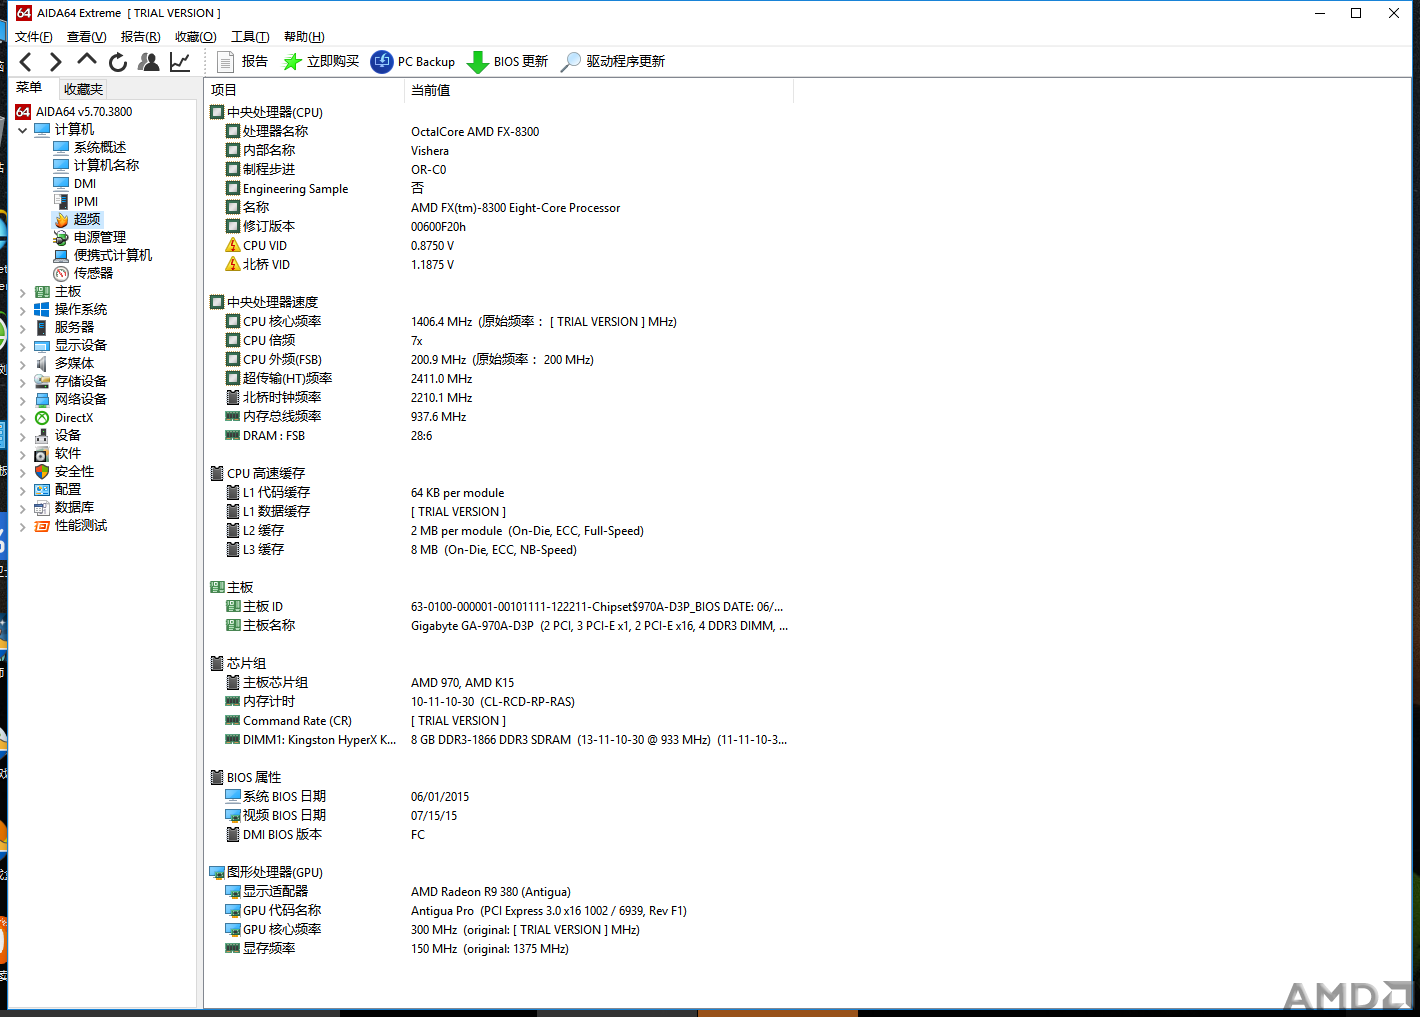Select DMI in the tree

[x=85, y=183]
